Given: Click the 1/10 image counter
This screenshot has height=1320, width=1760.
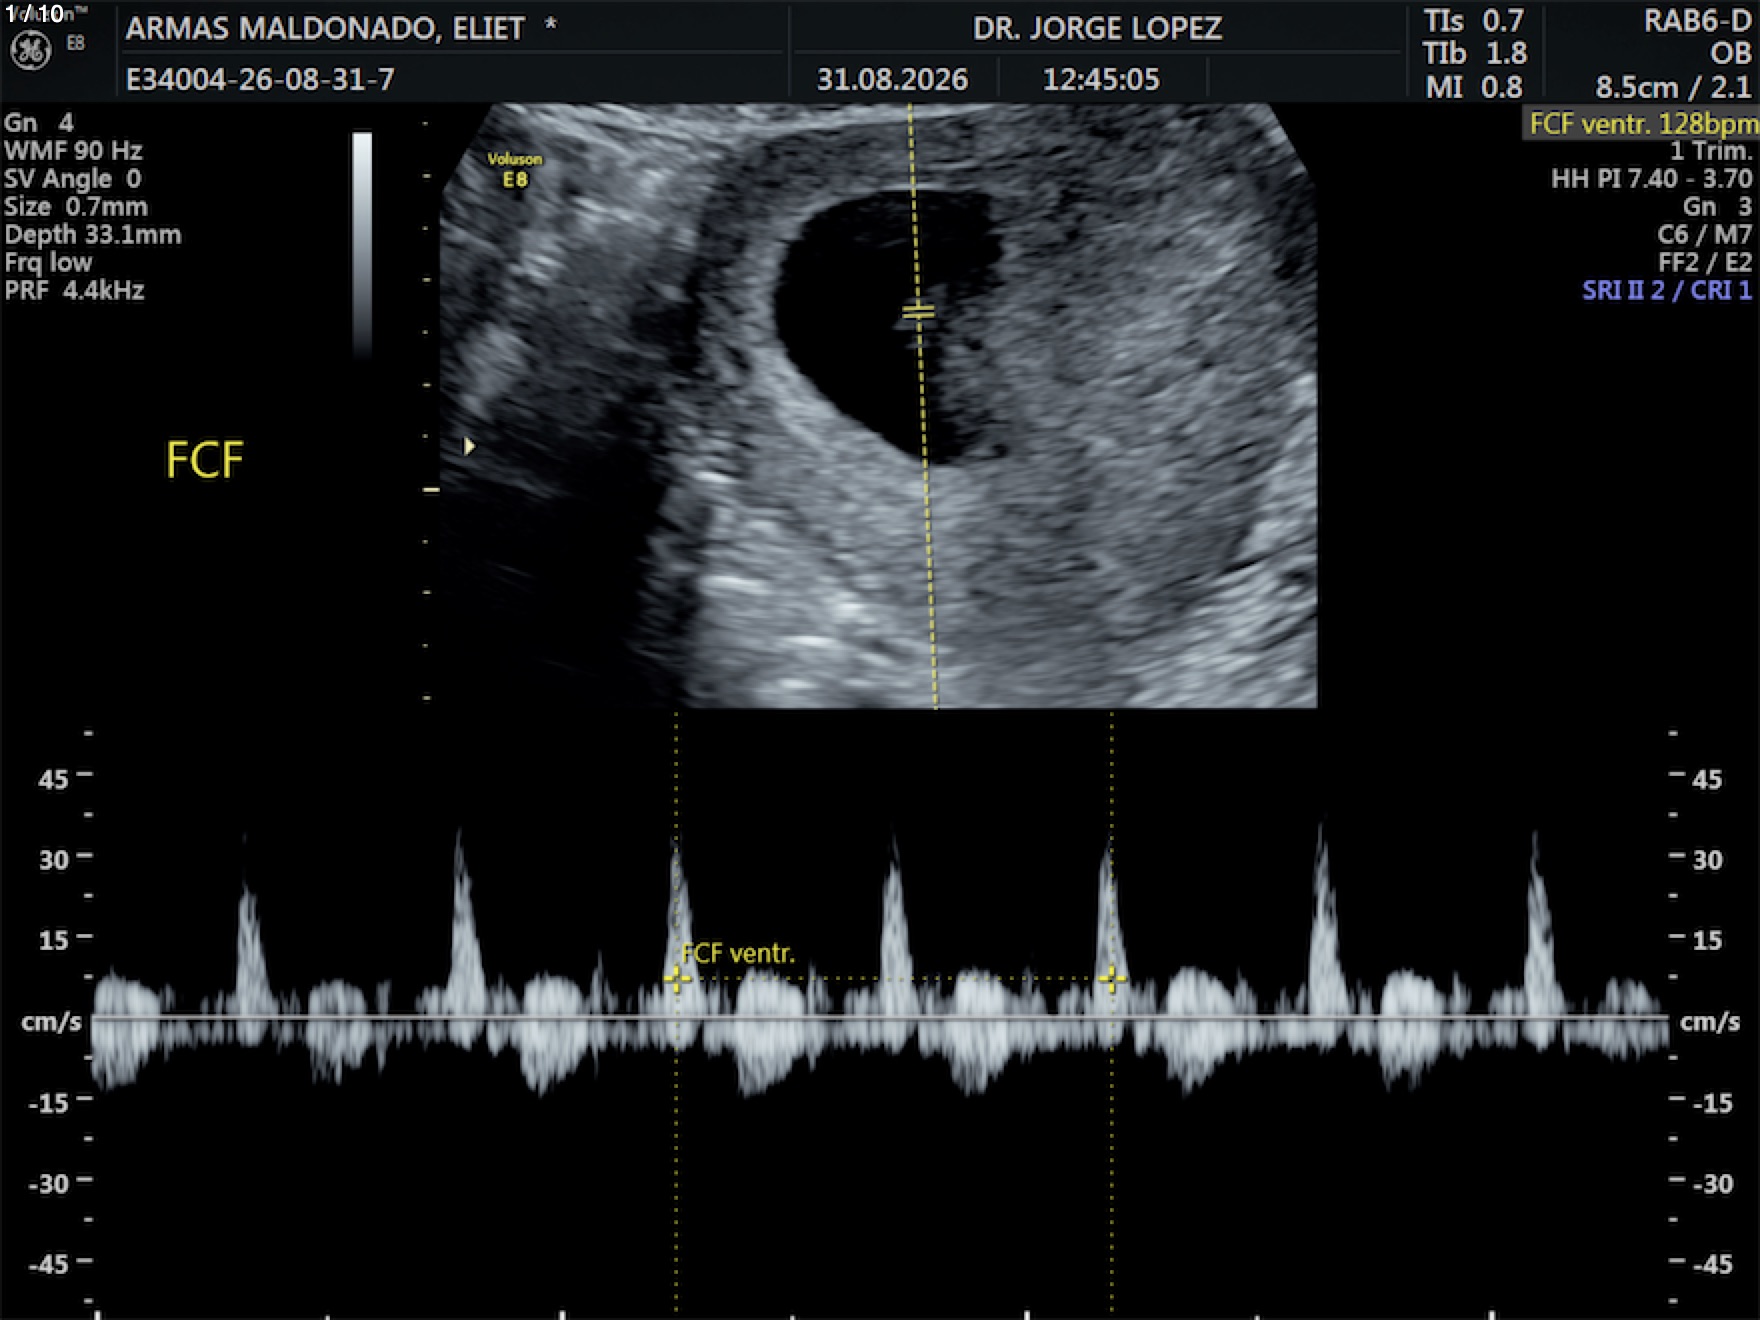Looking at the screenshot, I should click(35, 13).
